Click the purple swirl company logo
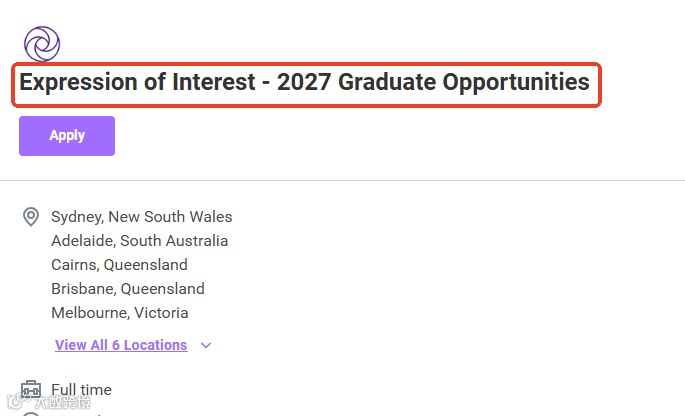Viewport: 685px width, 416px height. pyautogui.click(x=42, y=43)
